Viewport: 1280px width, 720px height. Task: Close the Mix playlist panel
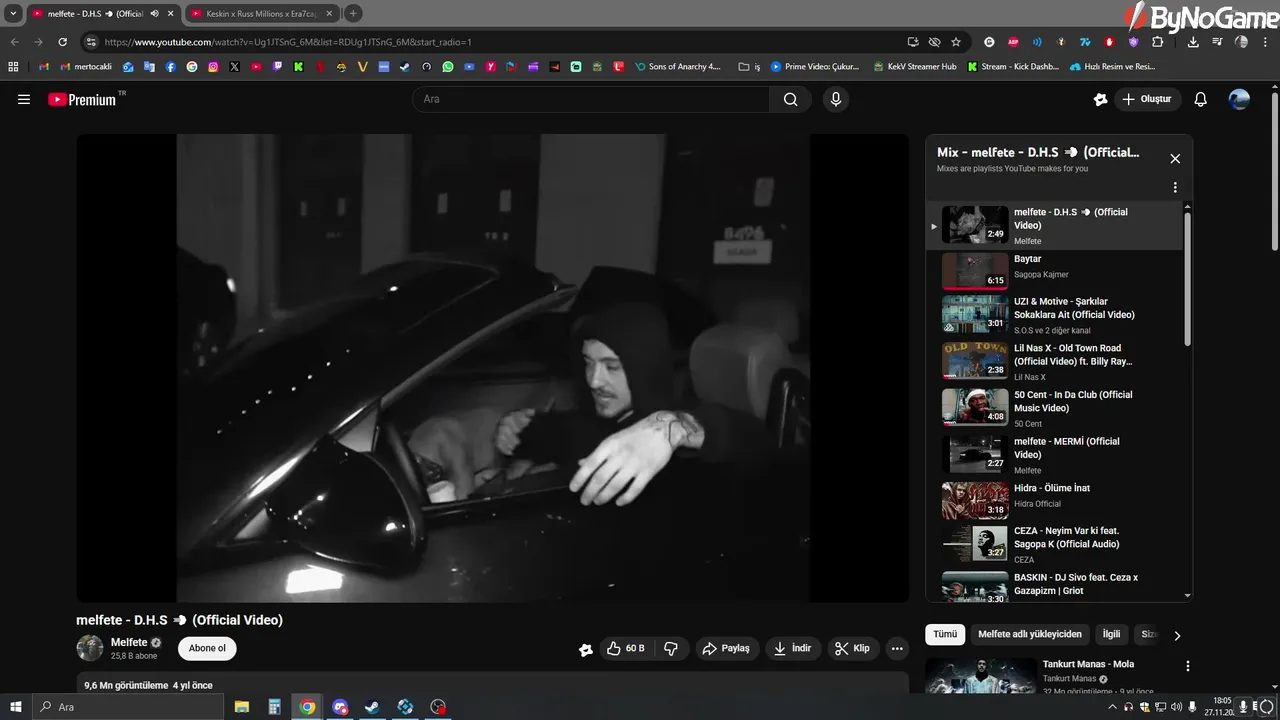(x=1175, y=158)
